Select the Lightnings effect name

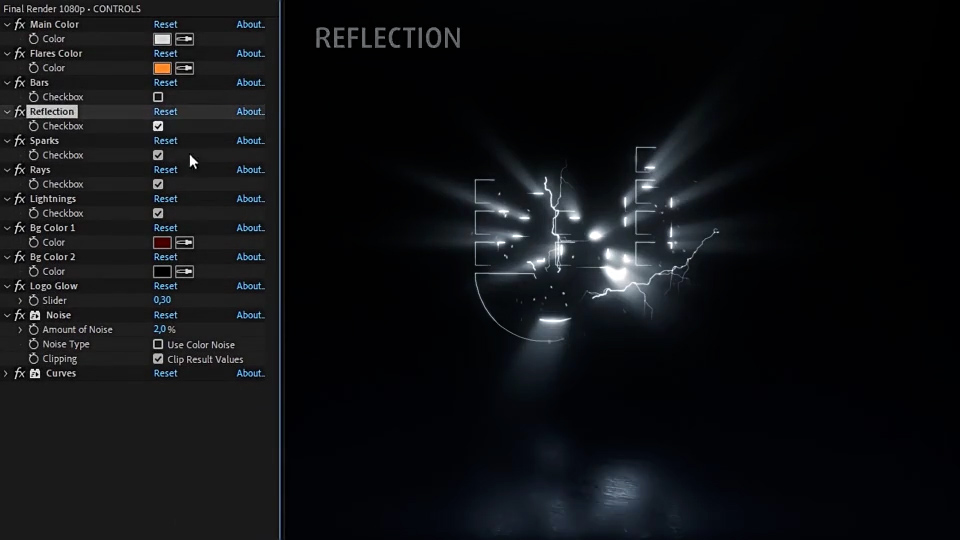(x=52, y=199)
